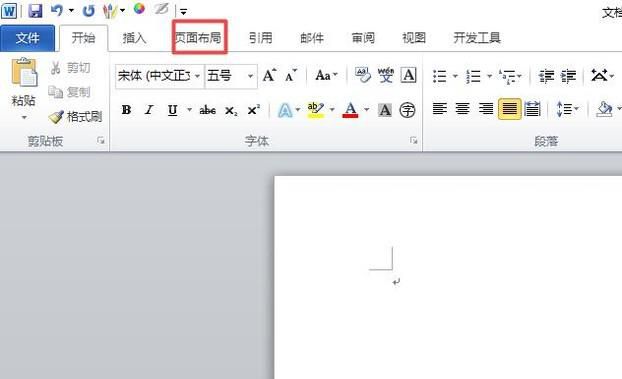Viewport: 622px width, 379px height.
Task: Align text left
Action: coord(440,109)
